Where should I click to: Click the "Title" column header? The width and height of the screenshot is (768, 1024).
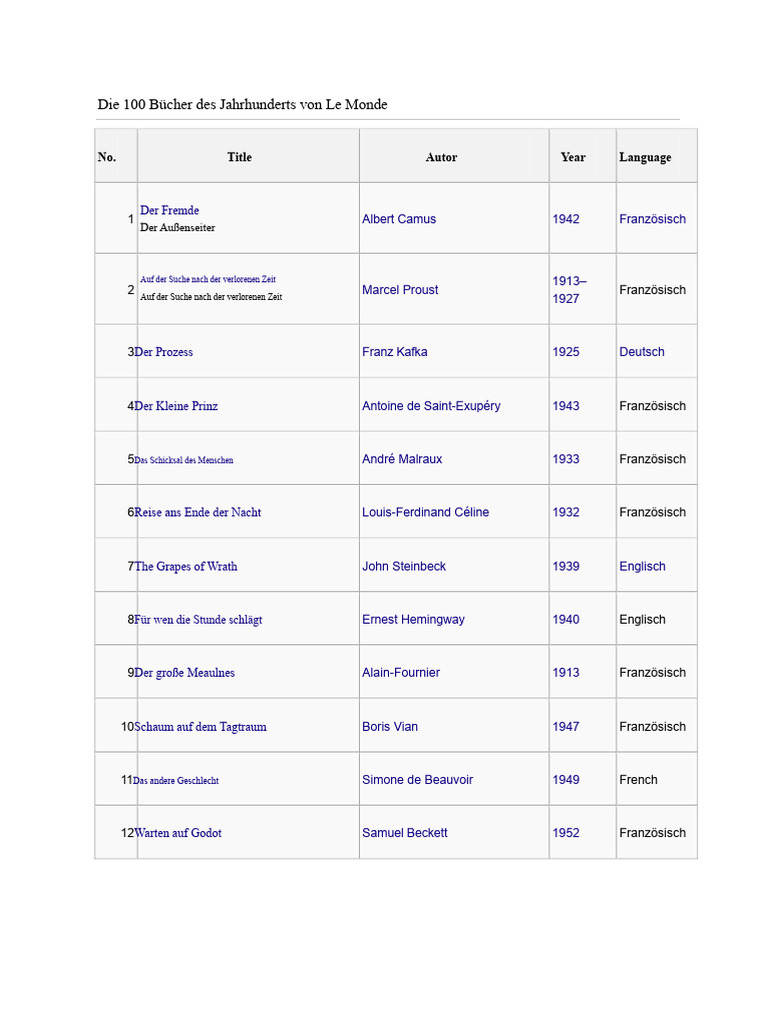[239, 157]
